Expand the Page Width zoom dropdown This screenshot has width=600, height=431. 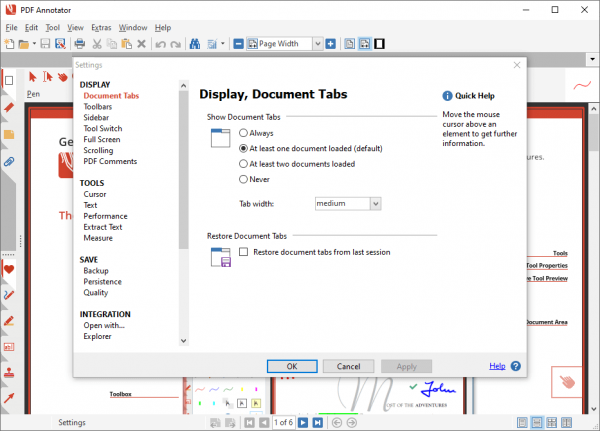[x=316, y=44]
